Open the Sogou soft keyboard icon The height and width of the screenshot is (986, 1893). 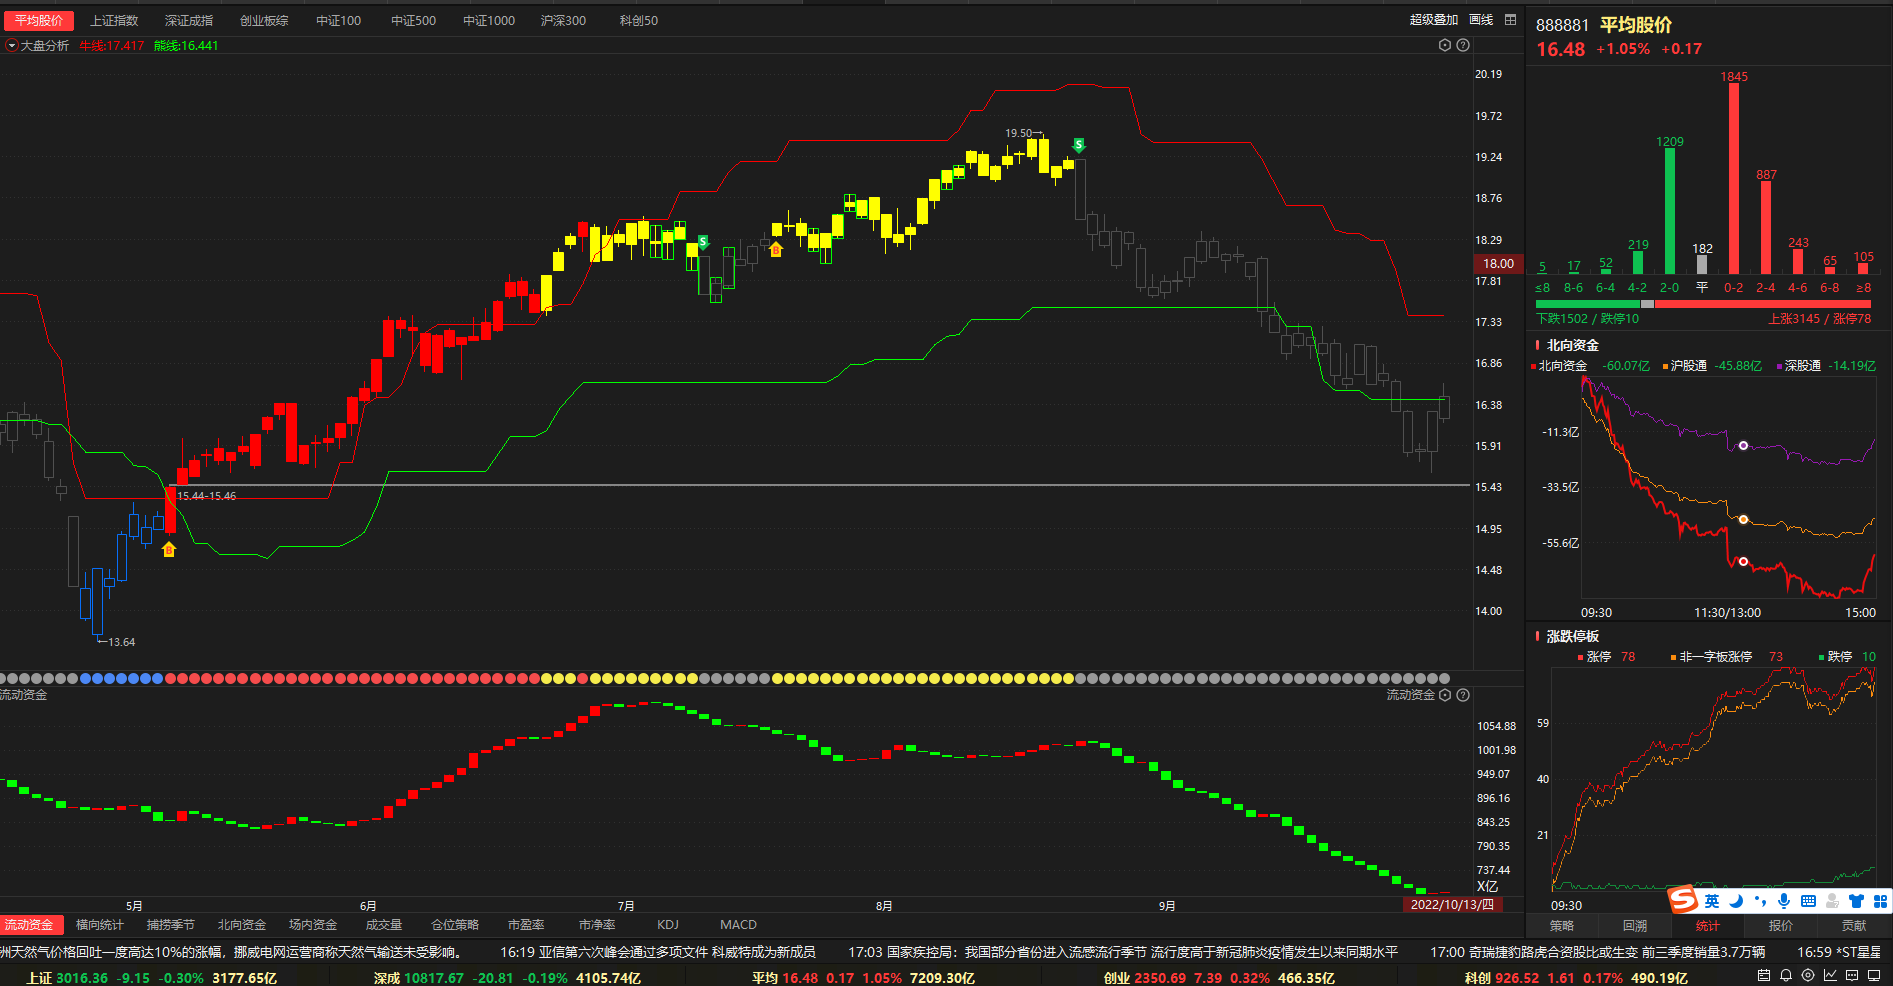(1808, 901)
